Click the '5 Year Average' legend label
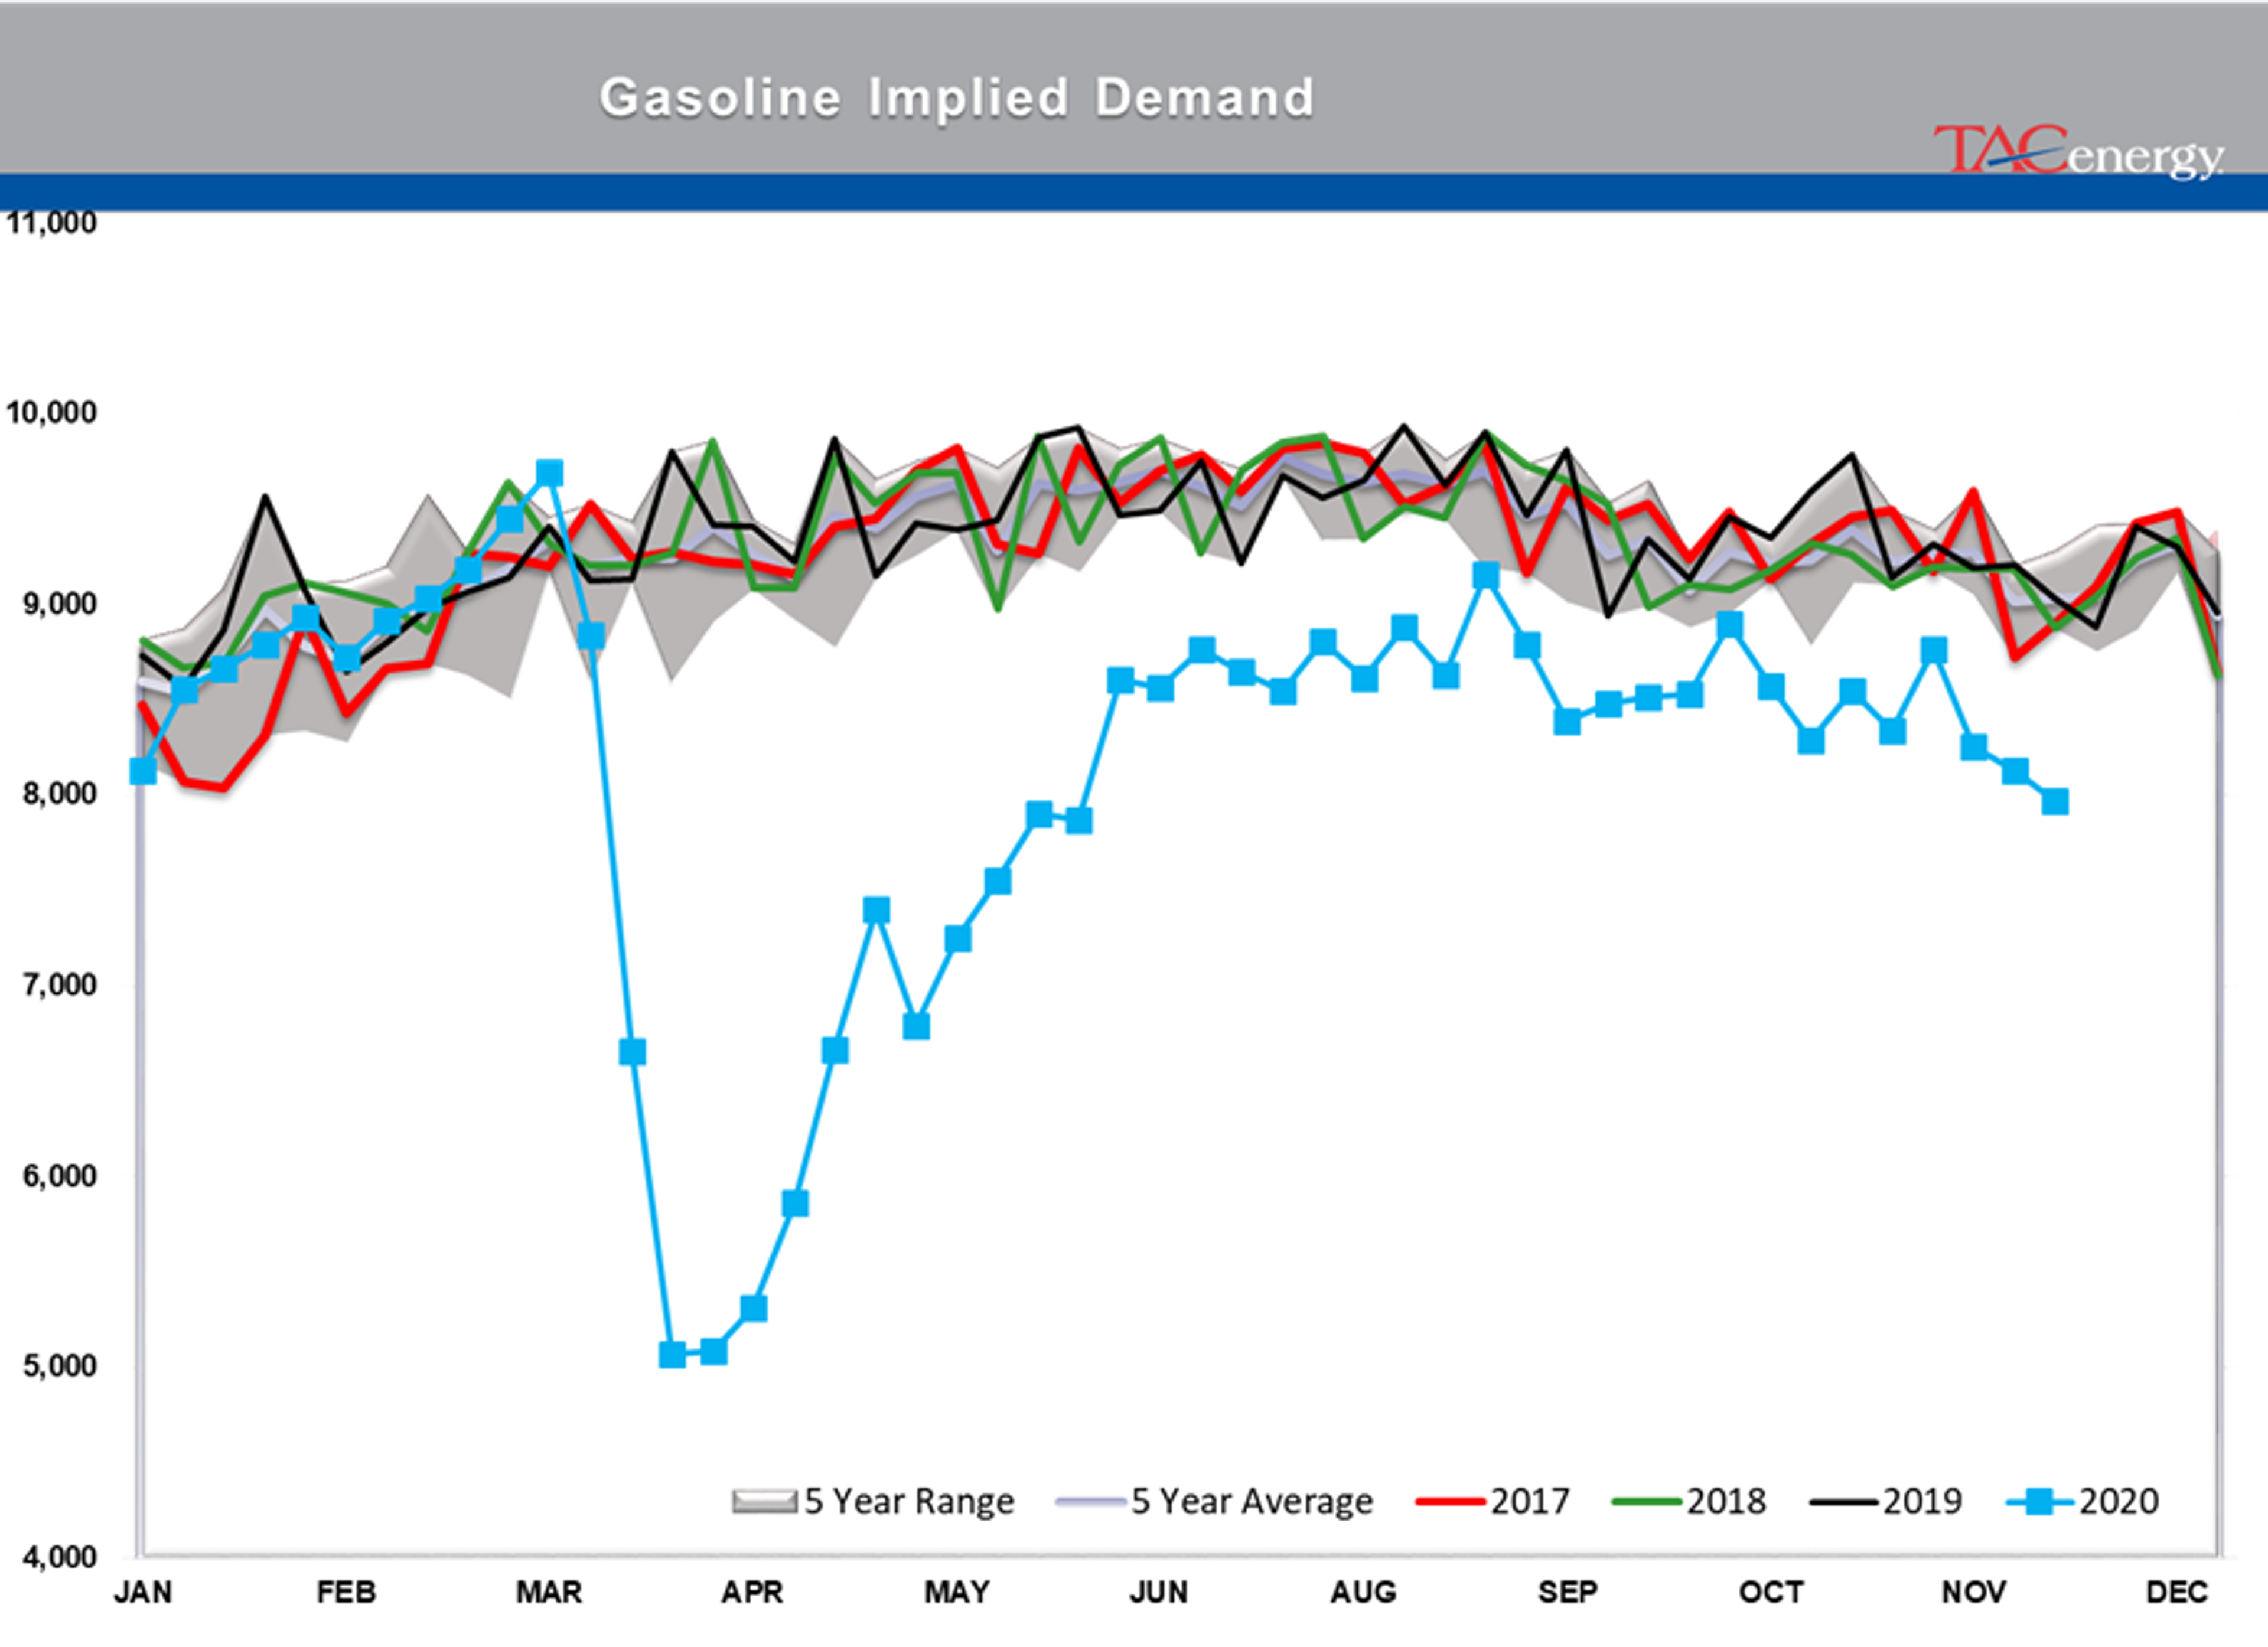This screenshot has width=2268, height=1647. click(1252, 1501)
